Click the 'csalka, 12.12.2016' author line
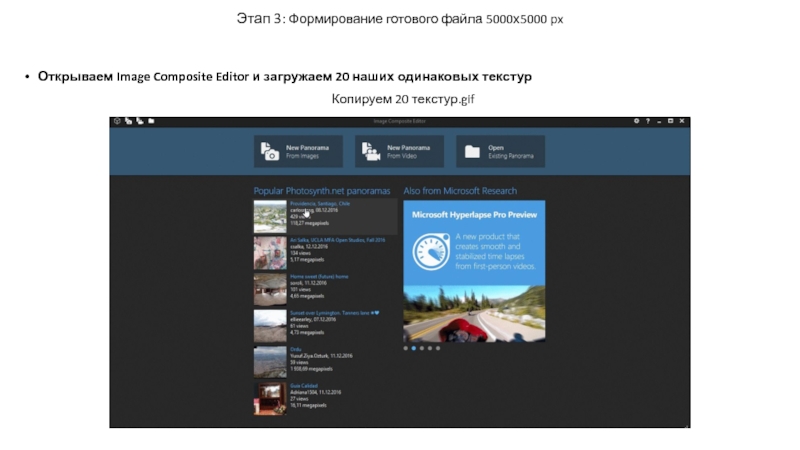The image size is (800, 450). [309, 246]
